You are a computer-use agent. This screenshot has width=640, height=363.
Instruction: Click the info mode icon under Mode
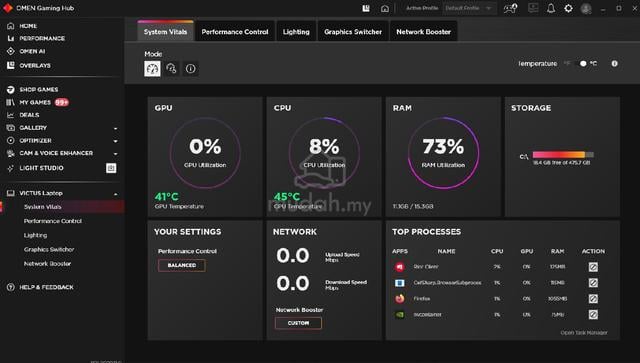coord(190,69)
